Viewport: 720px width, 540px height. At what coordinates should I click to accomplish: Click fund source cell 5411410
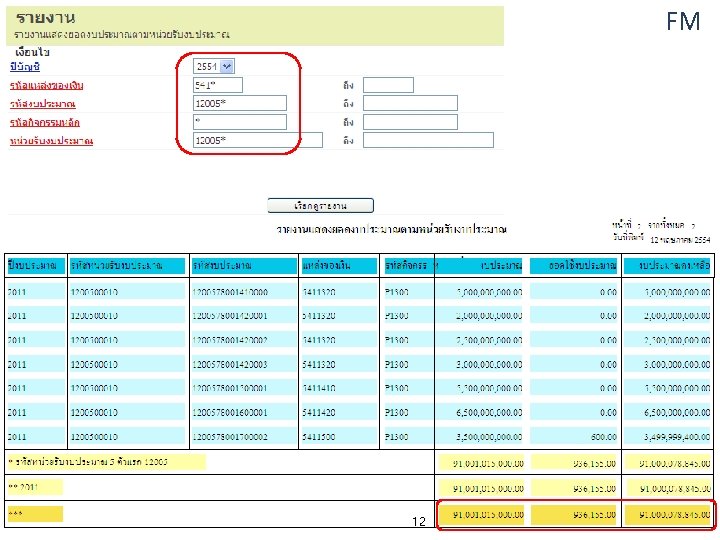tap(319, 388)
